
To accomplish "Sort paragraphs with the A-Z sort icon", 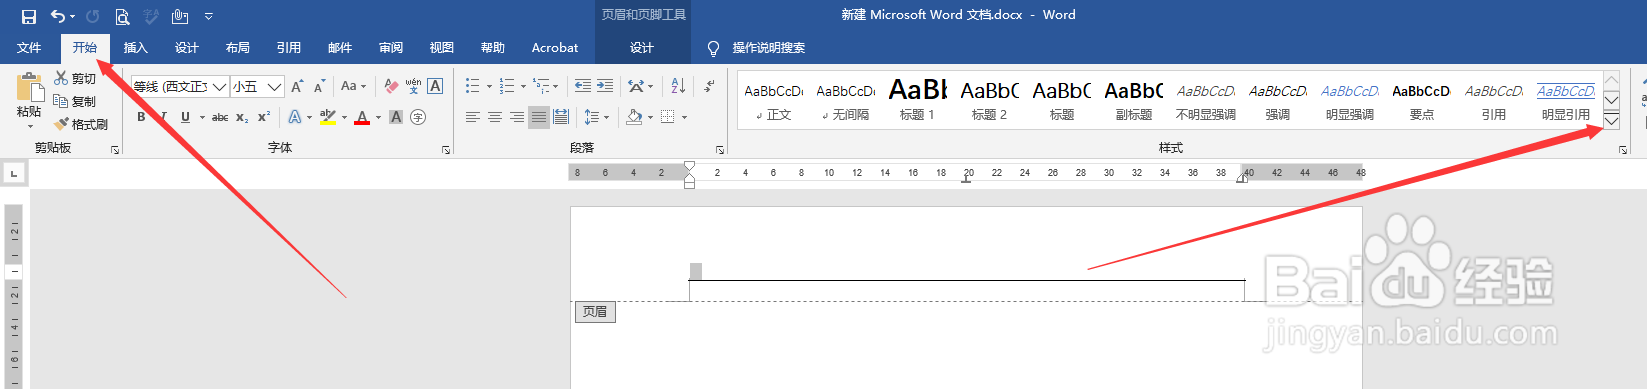I will click(678, 86).
